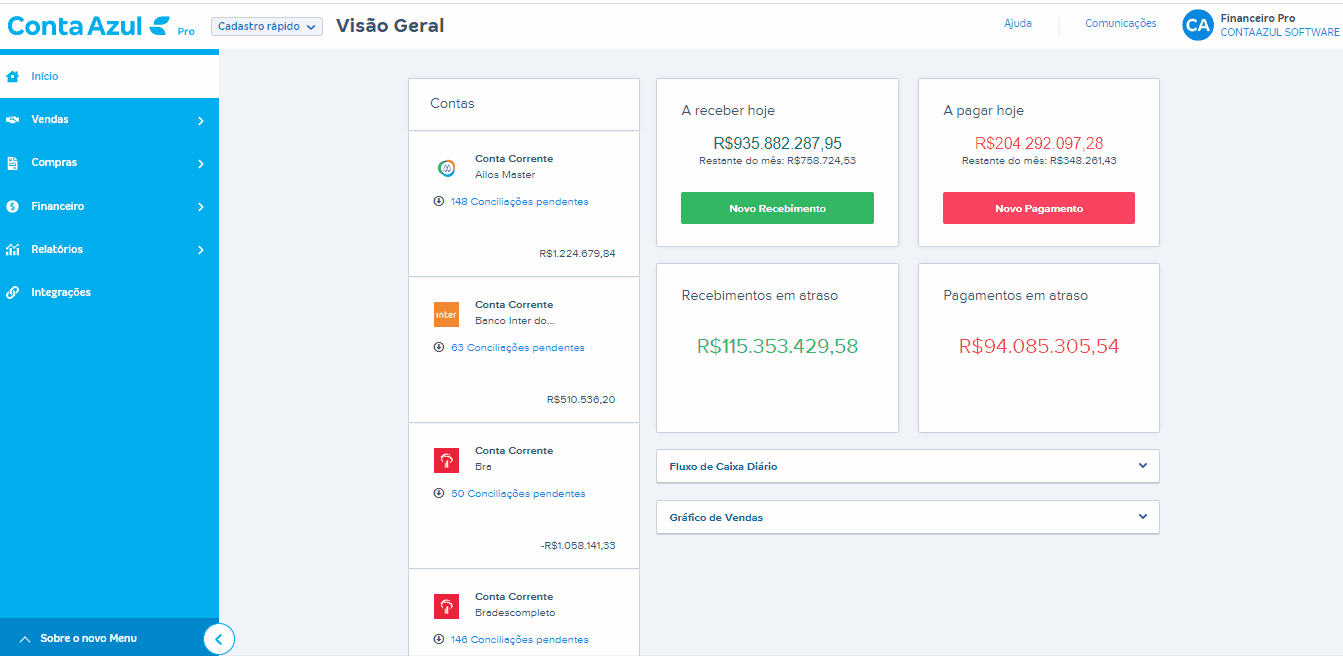Click the Ailos Master bank logo

click(x=446, y=168)
